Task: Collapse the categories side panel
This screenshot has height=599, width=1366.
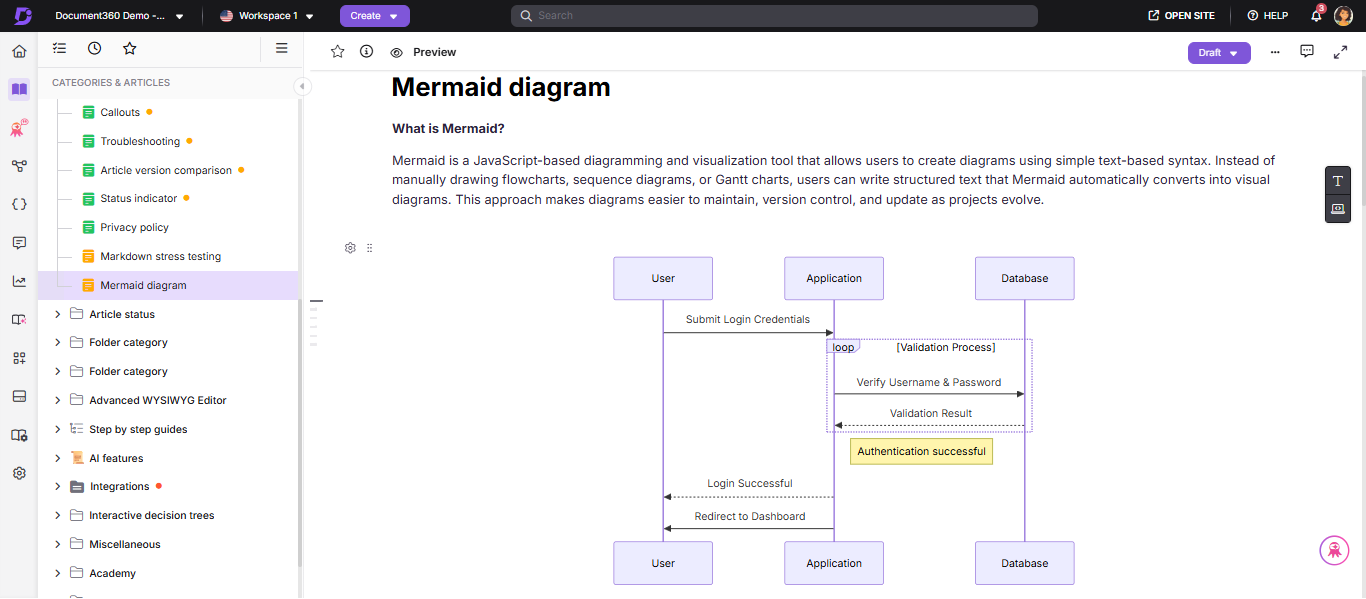Action: point(302,87)
